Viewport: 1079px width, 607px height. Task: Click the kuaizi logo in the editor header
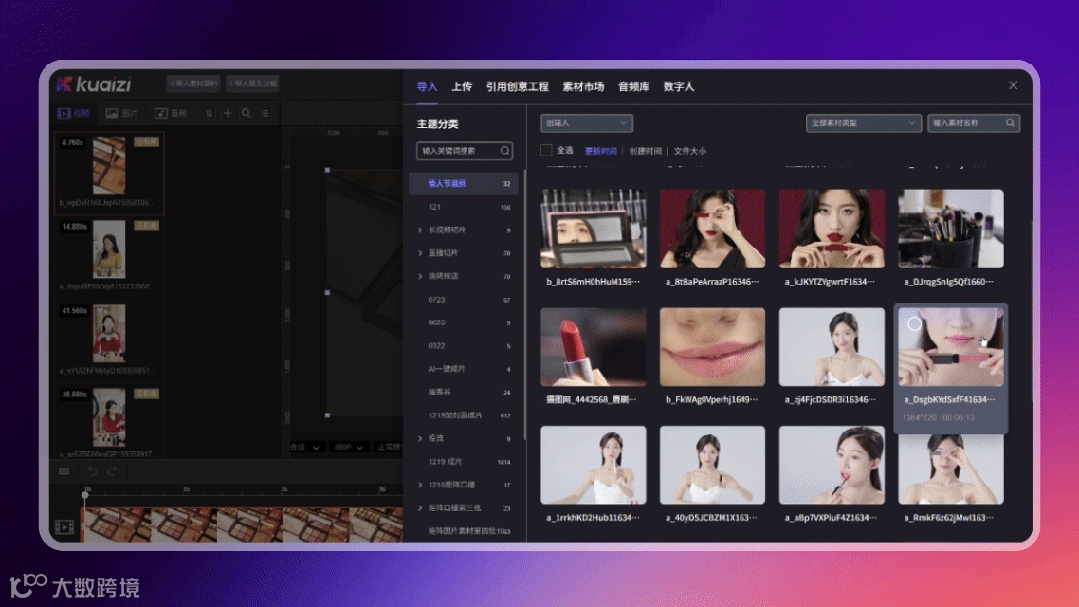coord(94,85)
